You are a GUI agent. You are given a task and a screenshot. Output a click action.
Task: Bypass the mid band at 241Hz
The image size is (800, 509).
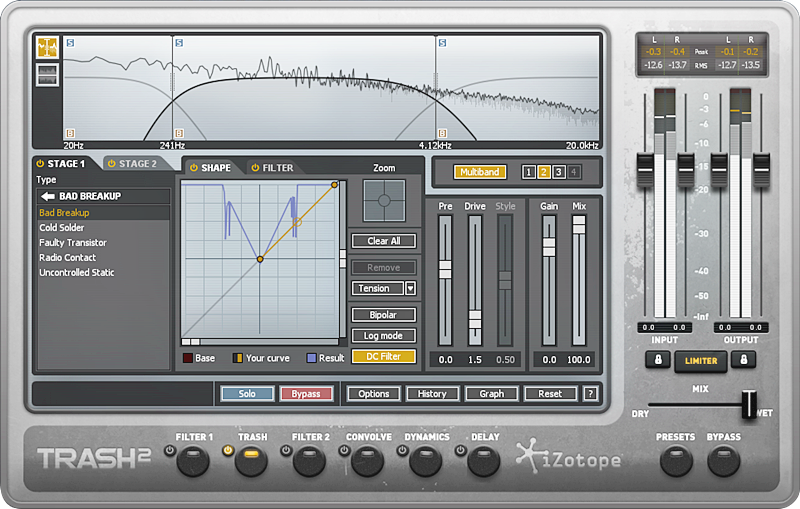point(179,133)
